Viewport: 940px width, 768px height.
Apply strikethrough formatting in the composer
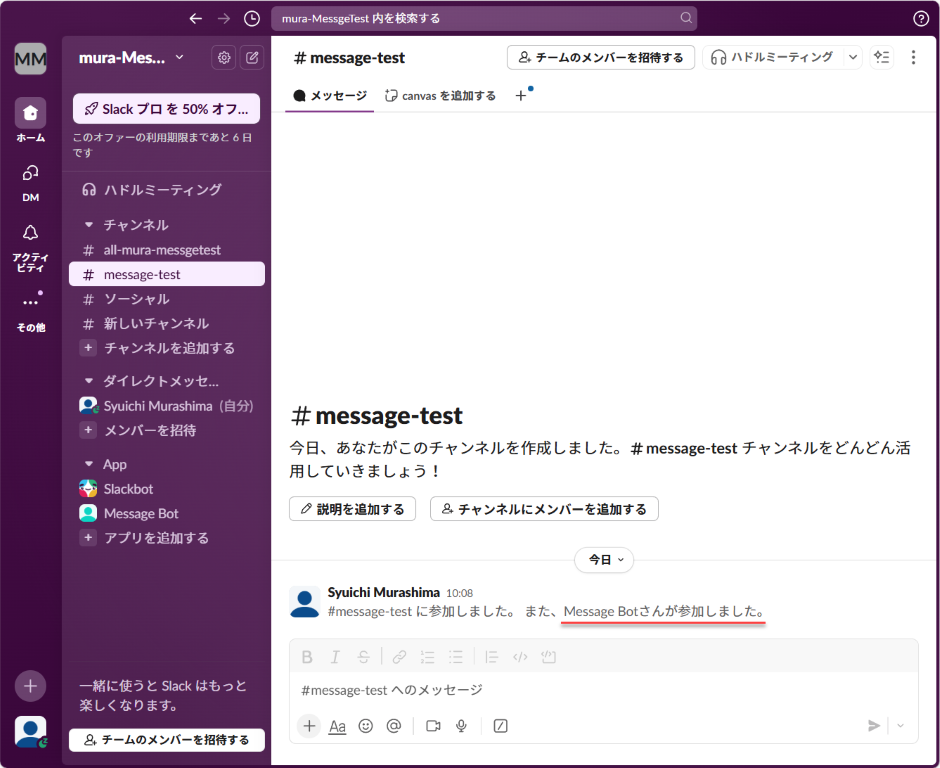click(363, 657)
